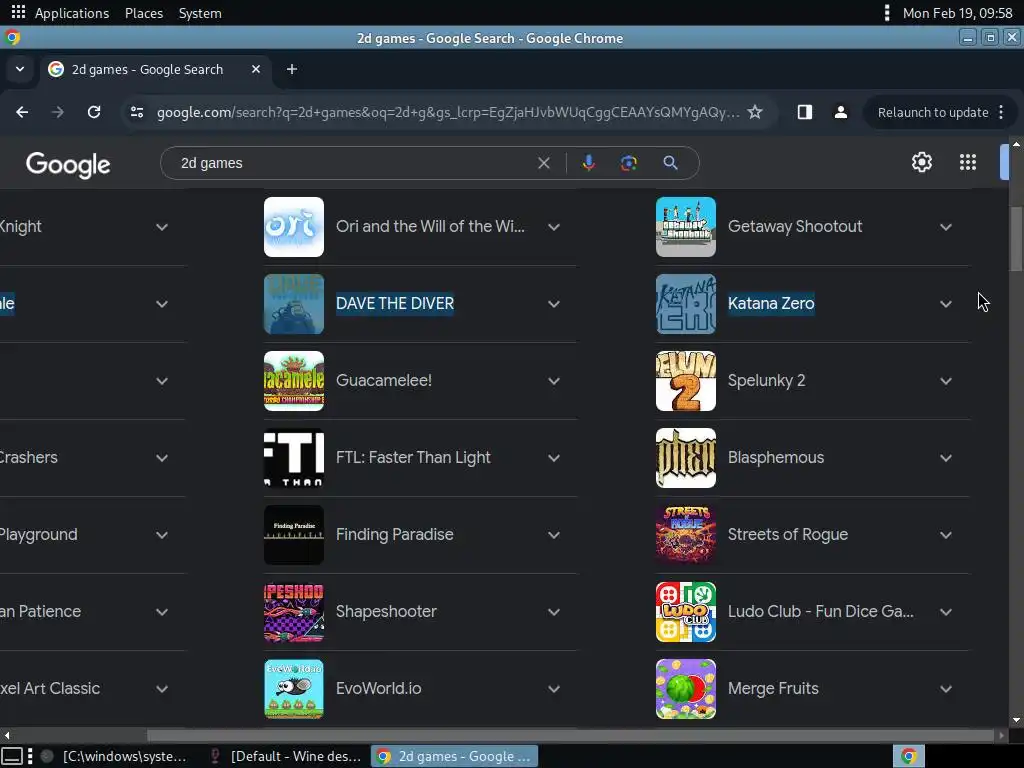Expand Ori and the Will of the Wisps

click(554, 227)
